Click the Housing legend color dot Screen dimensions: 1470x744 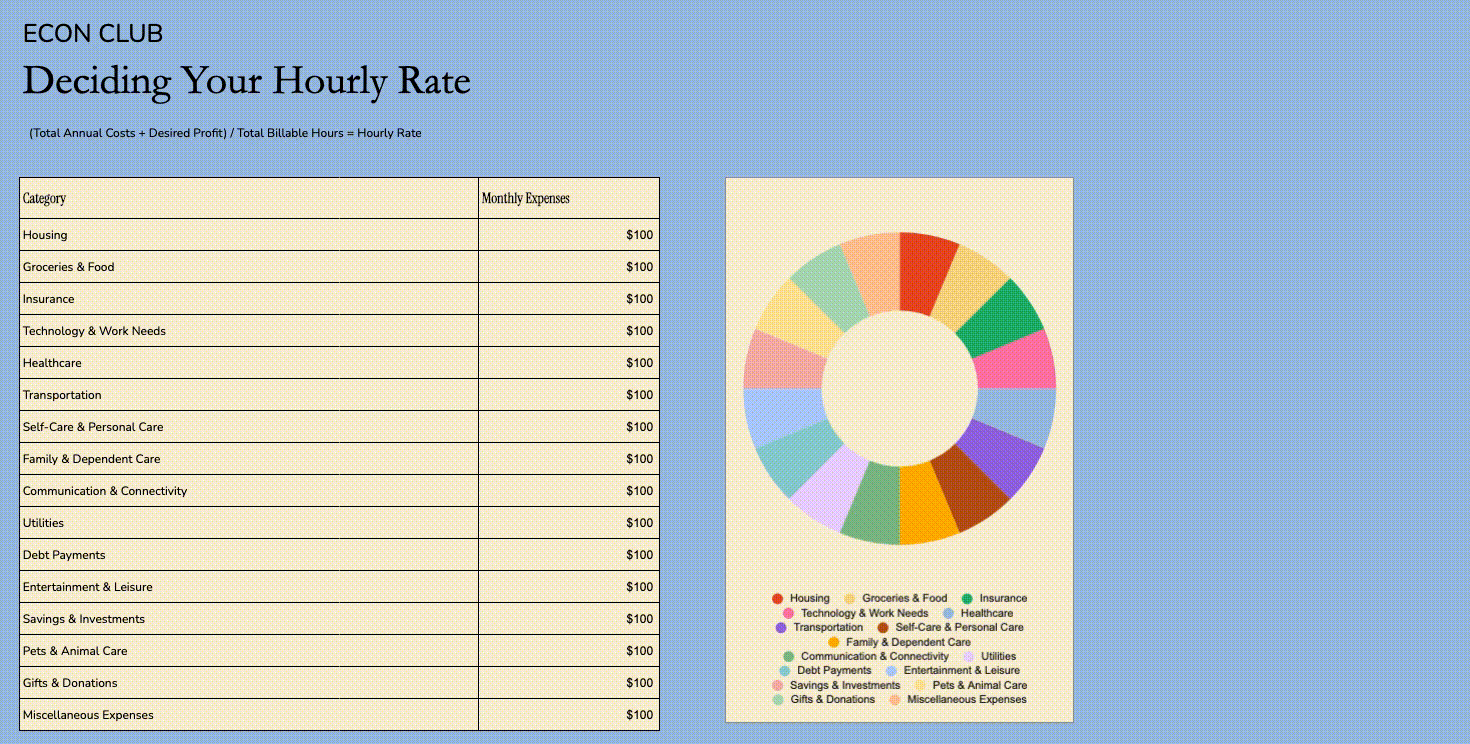tap(778, 598)
